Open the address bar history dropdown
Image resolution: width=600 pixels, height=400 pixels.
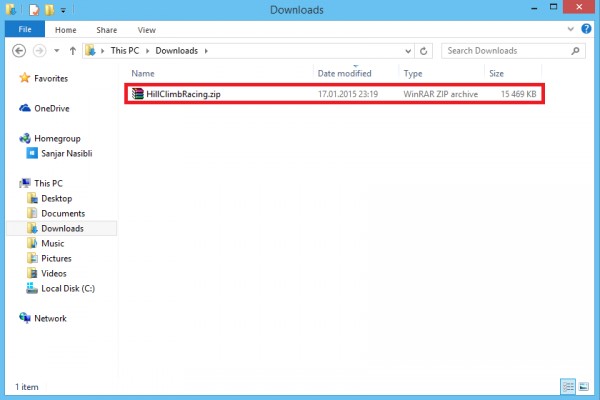click(x=408, y=51)
